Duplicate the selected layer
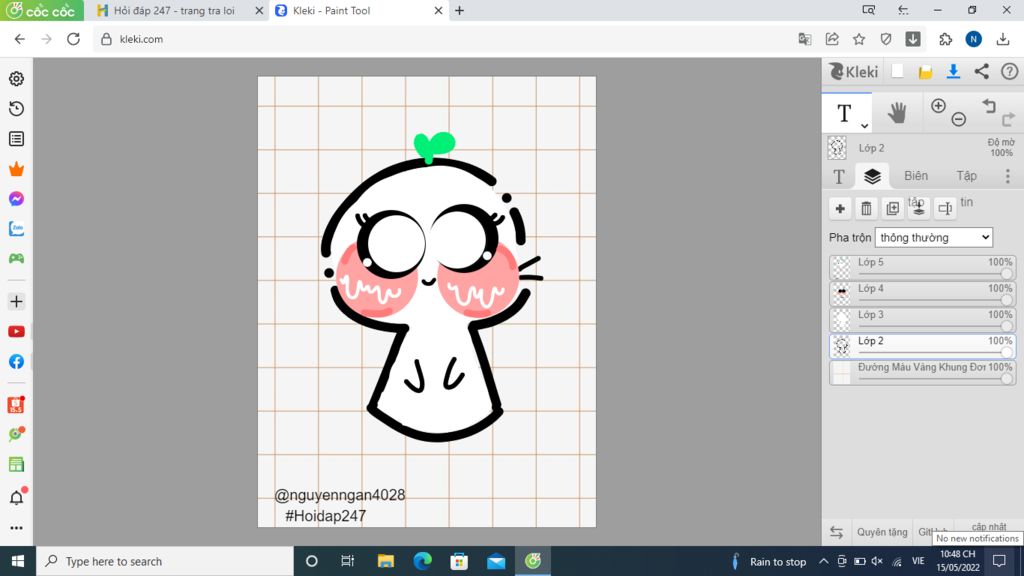The height and width of the screenshot is (576, 1024). (x=892, y=208)
